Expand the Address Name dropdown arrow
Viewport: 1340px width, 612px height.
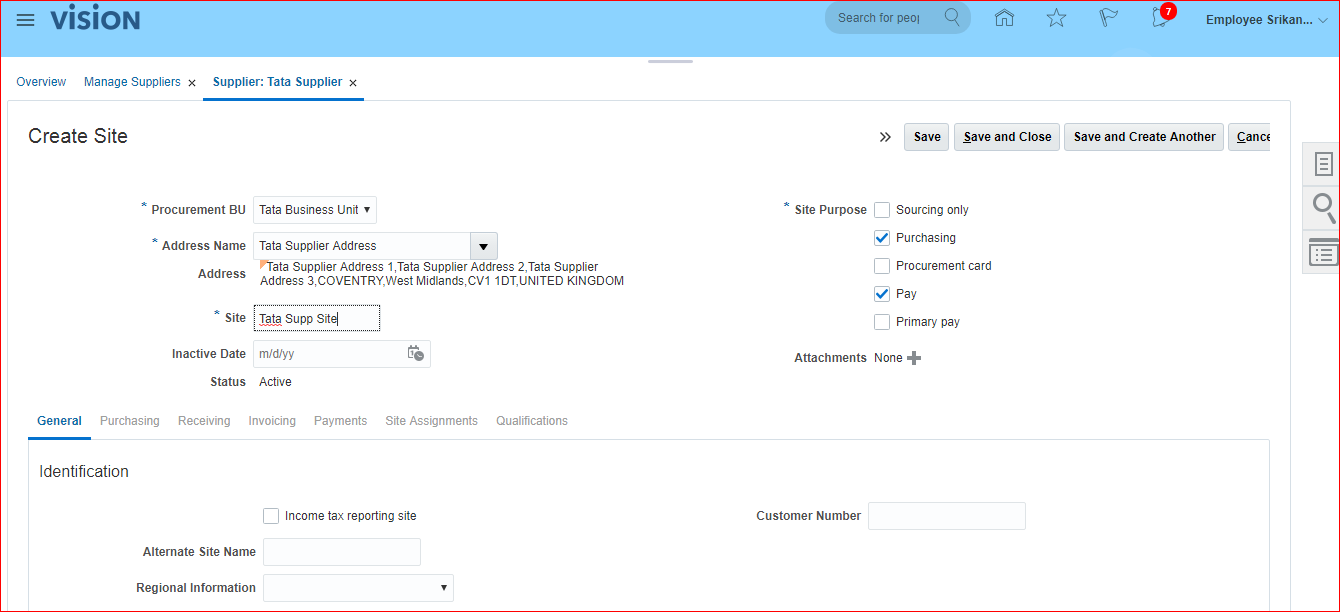point(483,246)
